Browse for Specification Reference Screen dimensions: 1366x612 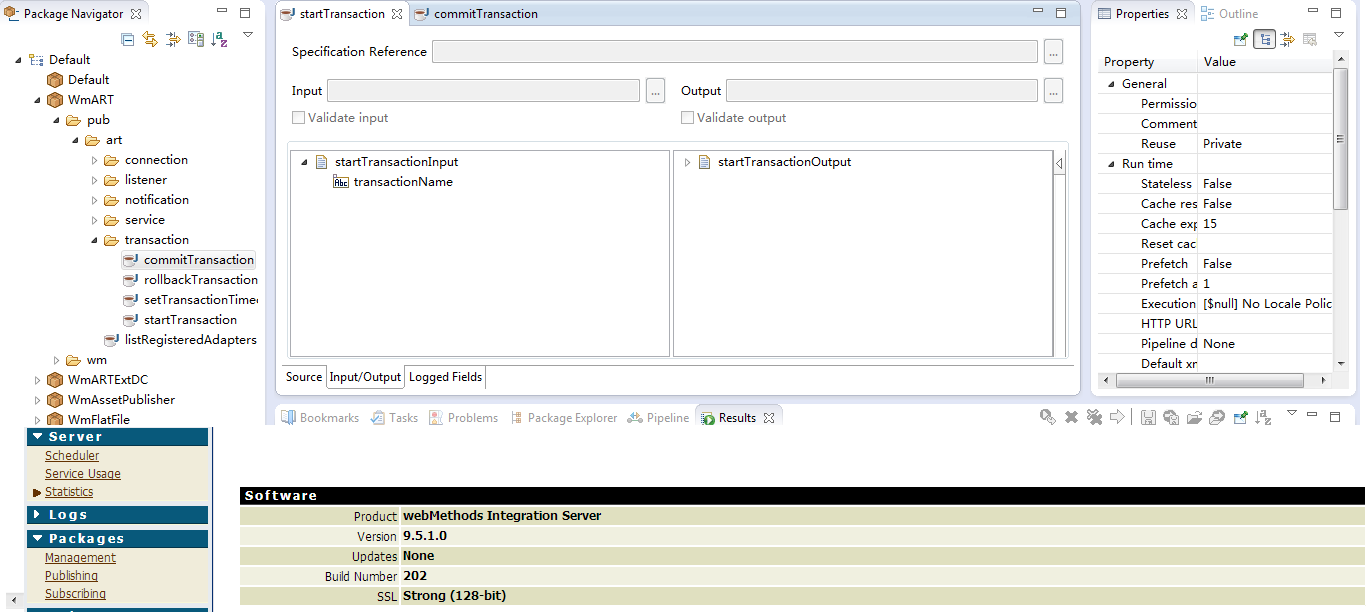pos(1053,52)
